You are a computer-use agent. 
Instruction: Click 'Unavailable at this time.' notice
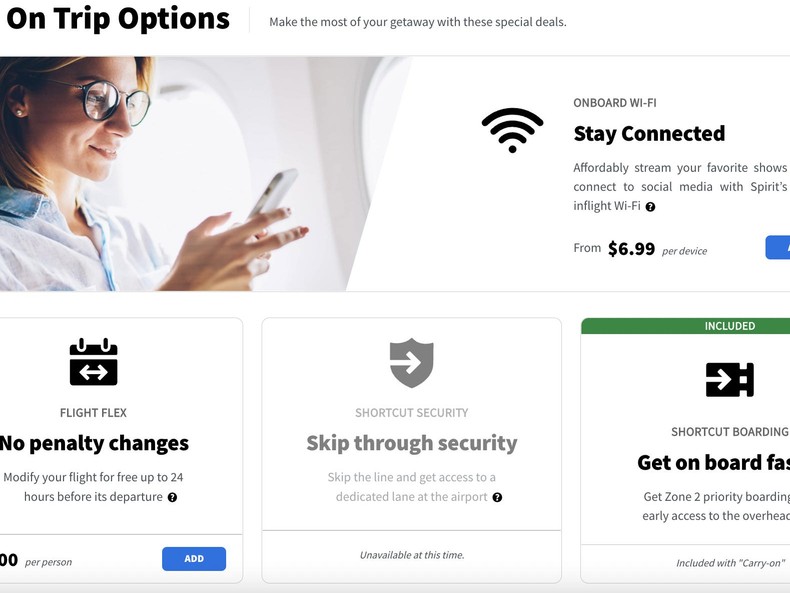click(x=412, y=555)
